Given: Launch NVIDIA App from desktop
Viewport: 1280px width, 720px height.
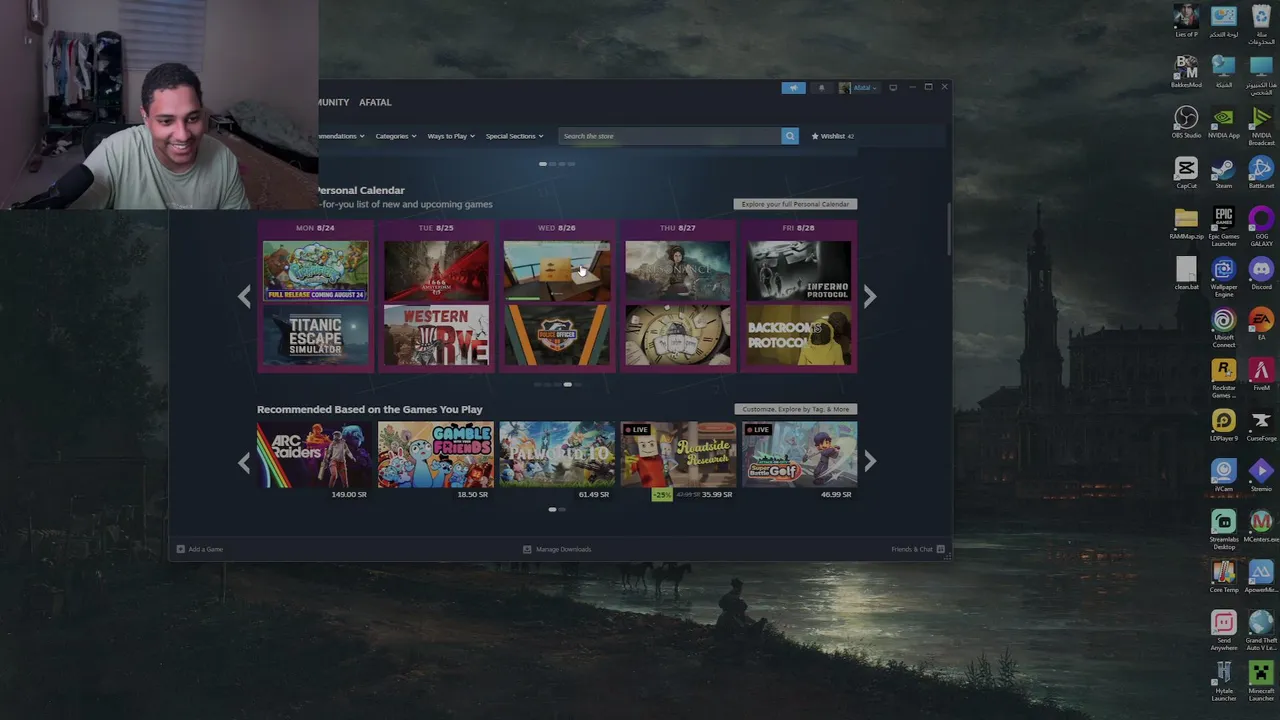Looking at the screenshot, I should click(x=1223, y=122).
